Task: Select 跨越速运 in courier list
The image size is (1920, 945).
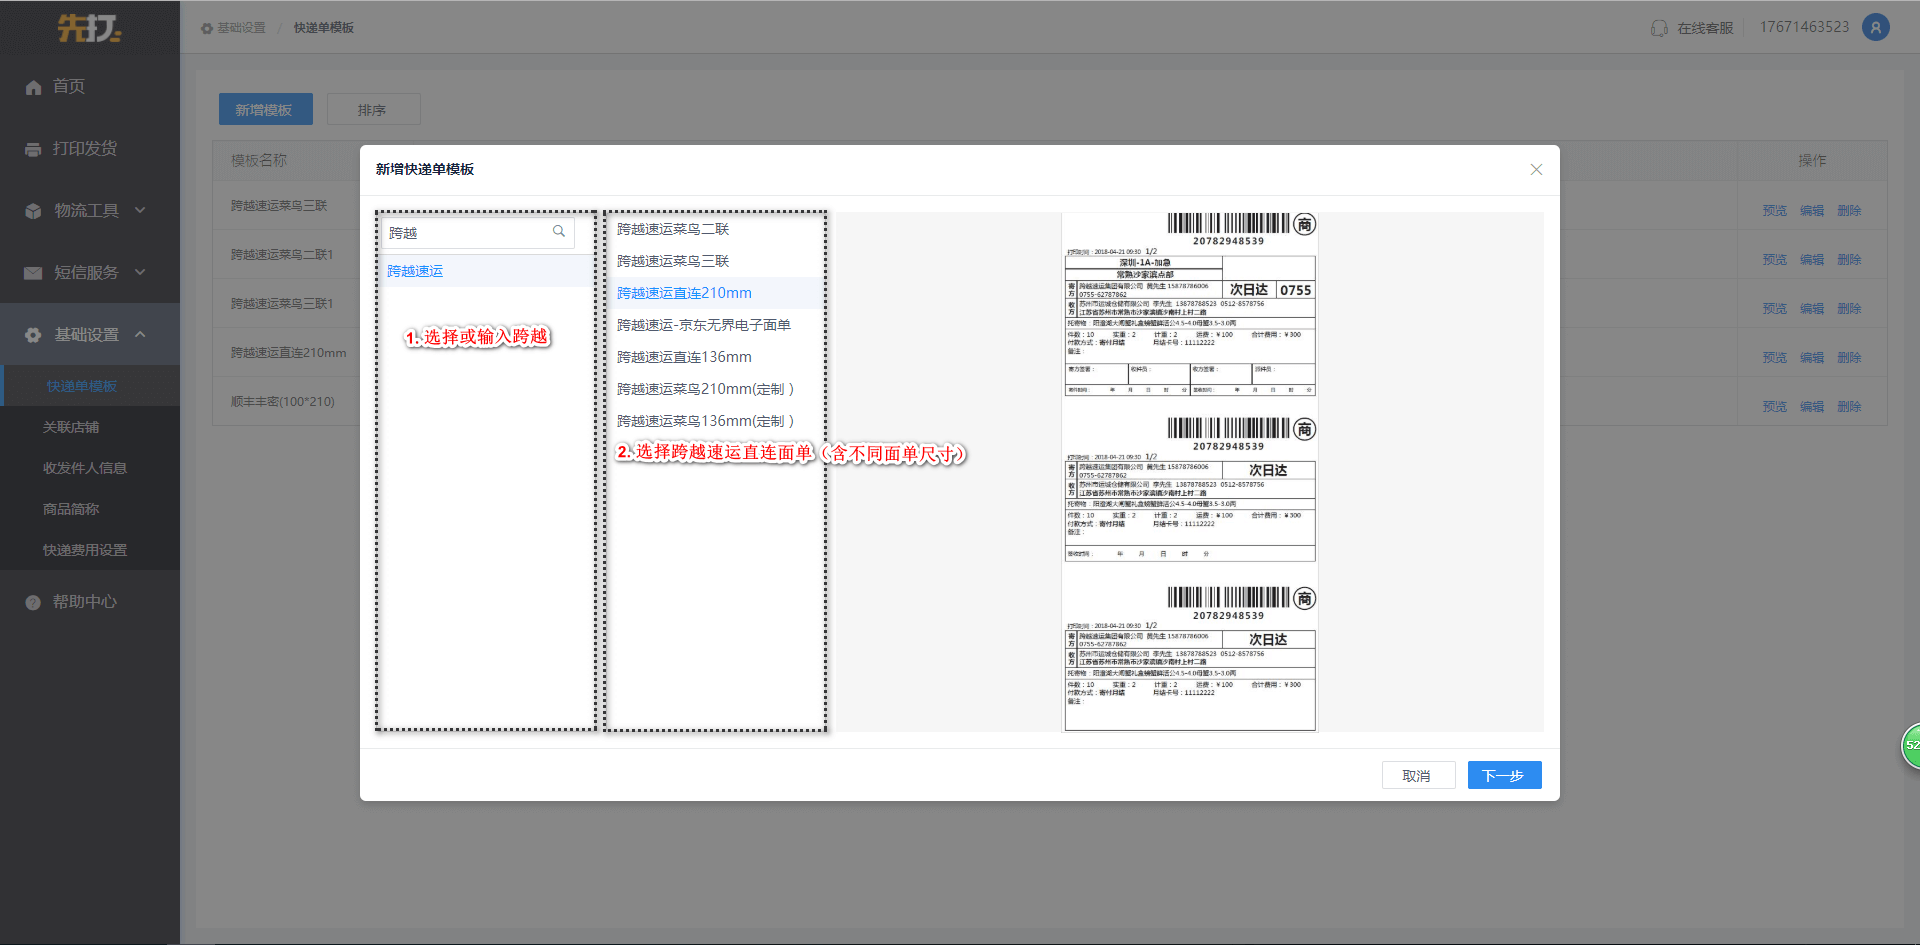Action: [487, 271]
